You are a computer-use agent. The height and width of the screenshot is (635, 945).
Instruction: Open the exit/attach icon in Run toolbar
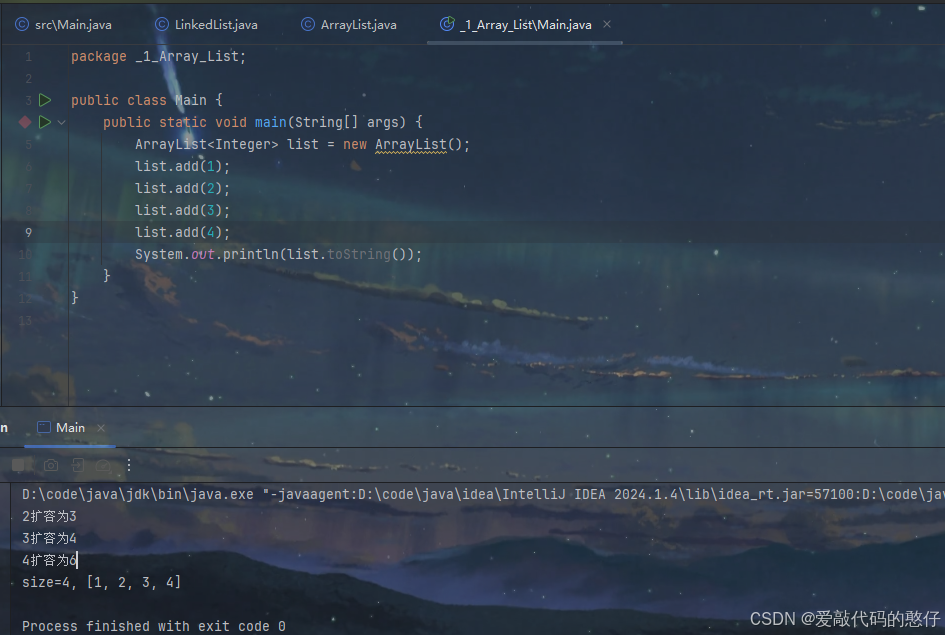click(x=77, y=465)
